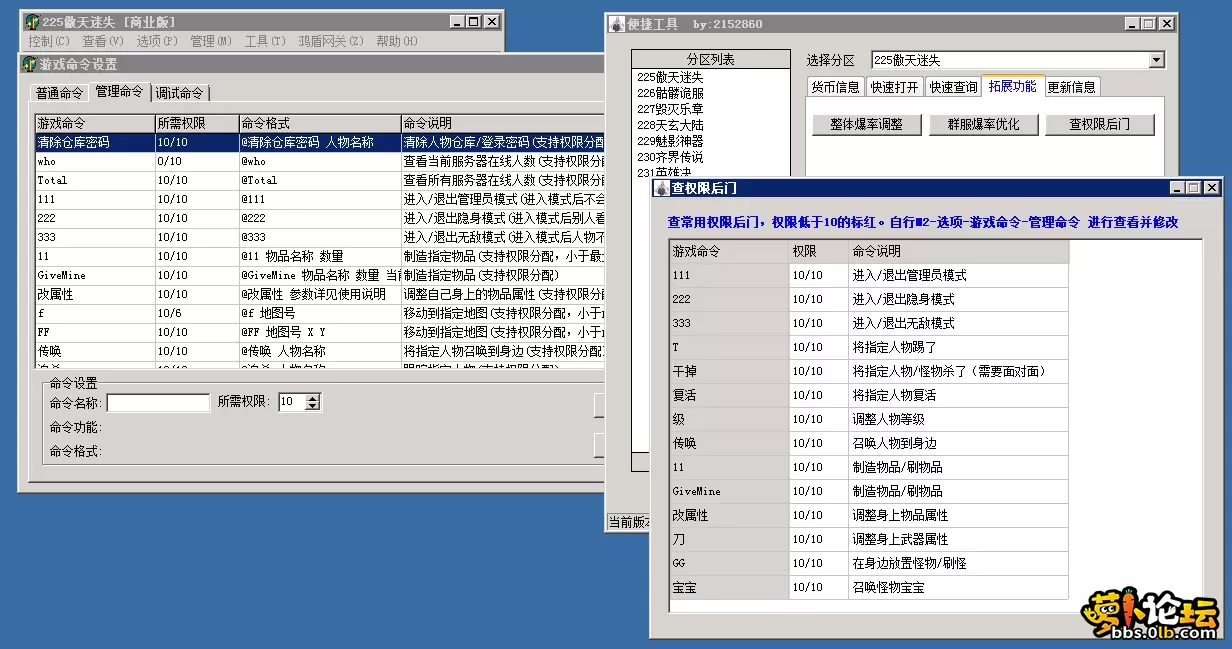Click the @FF 地图号 X Y cell

click(x=319, y=332)
